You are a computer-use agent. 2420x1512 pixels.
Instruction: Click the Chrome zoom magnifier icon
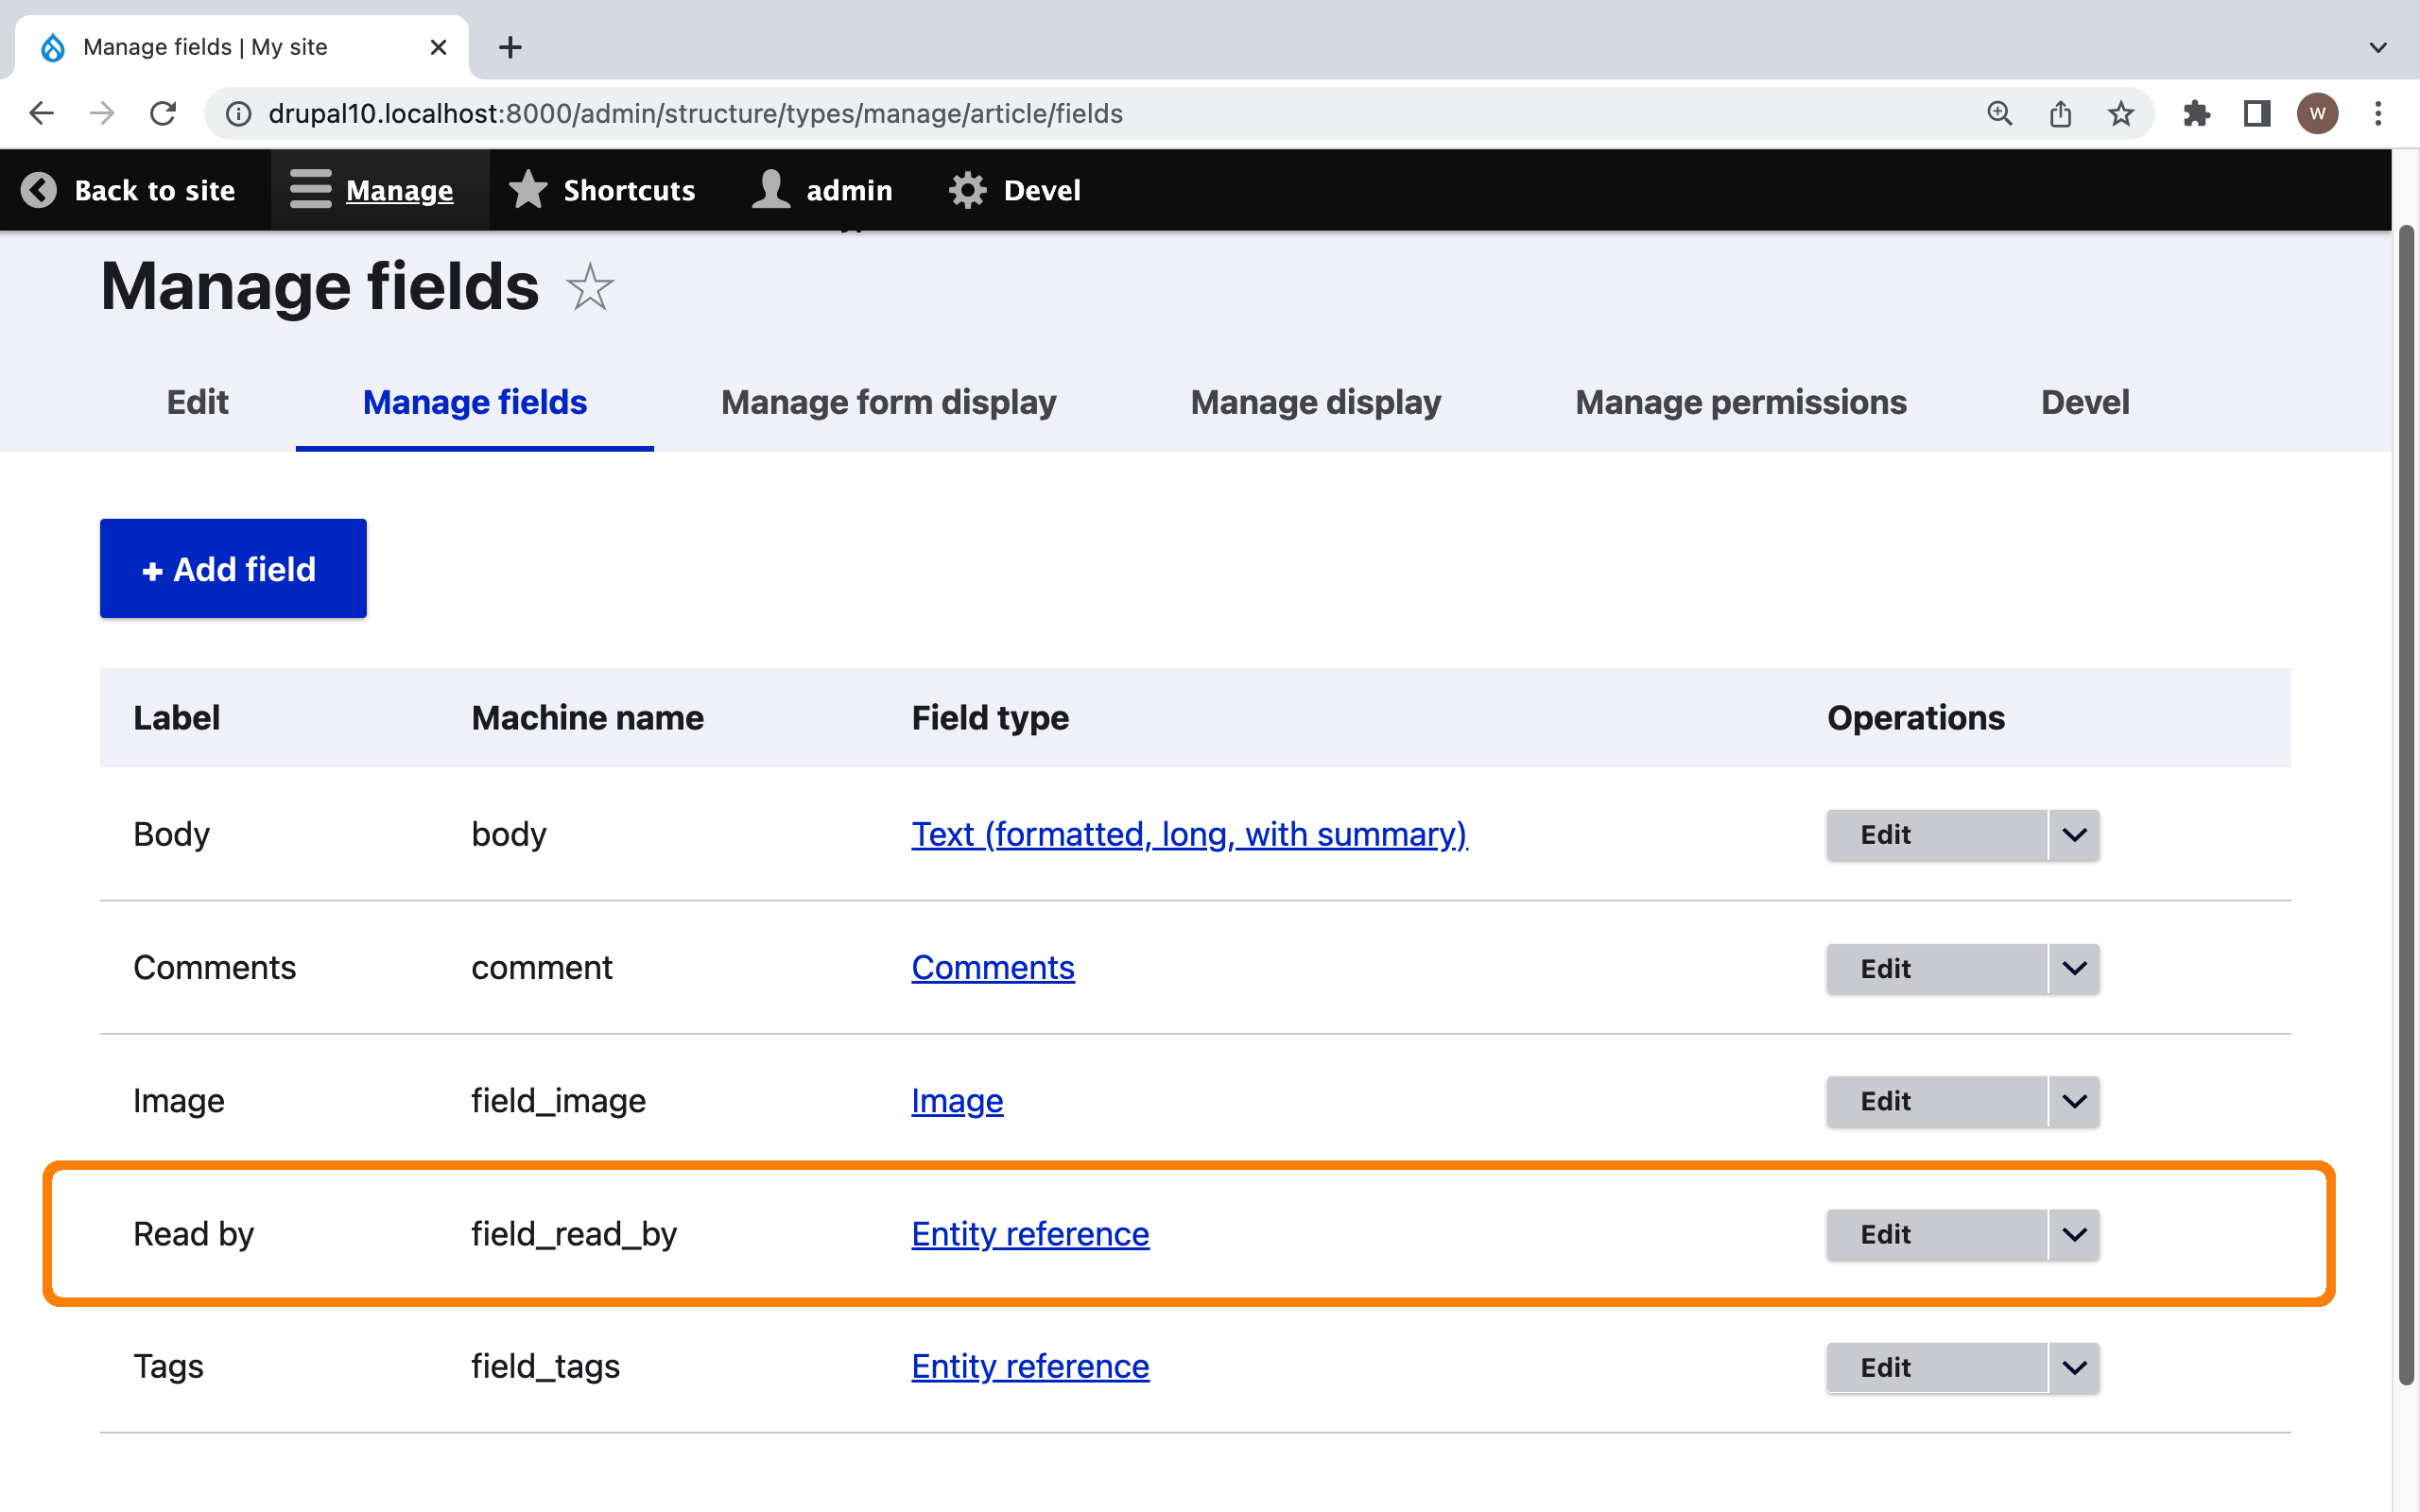click(1999, 113)
